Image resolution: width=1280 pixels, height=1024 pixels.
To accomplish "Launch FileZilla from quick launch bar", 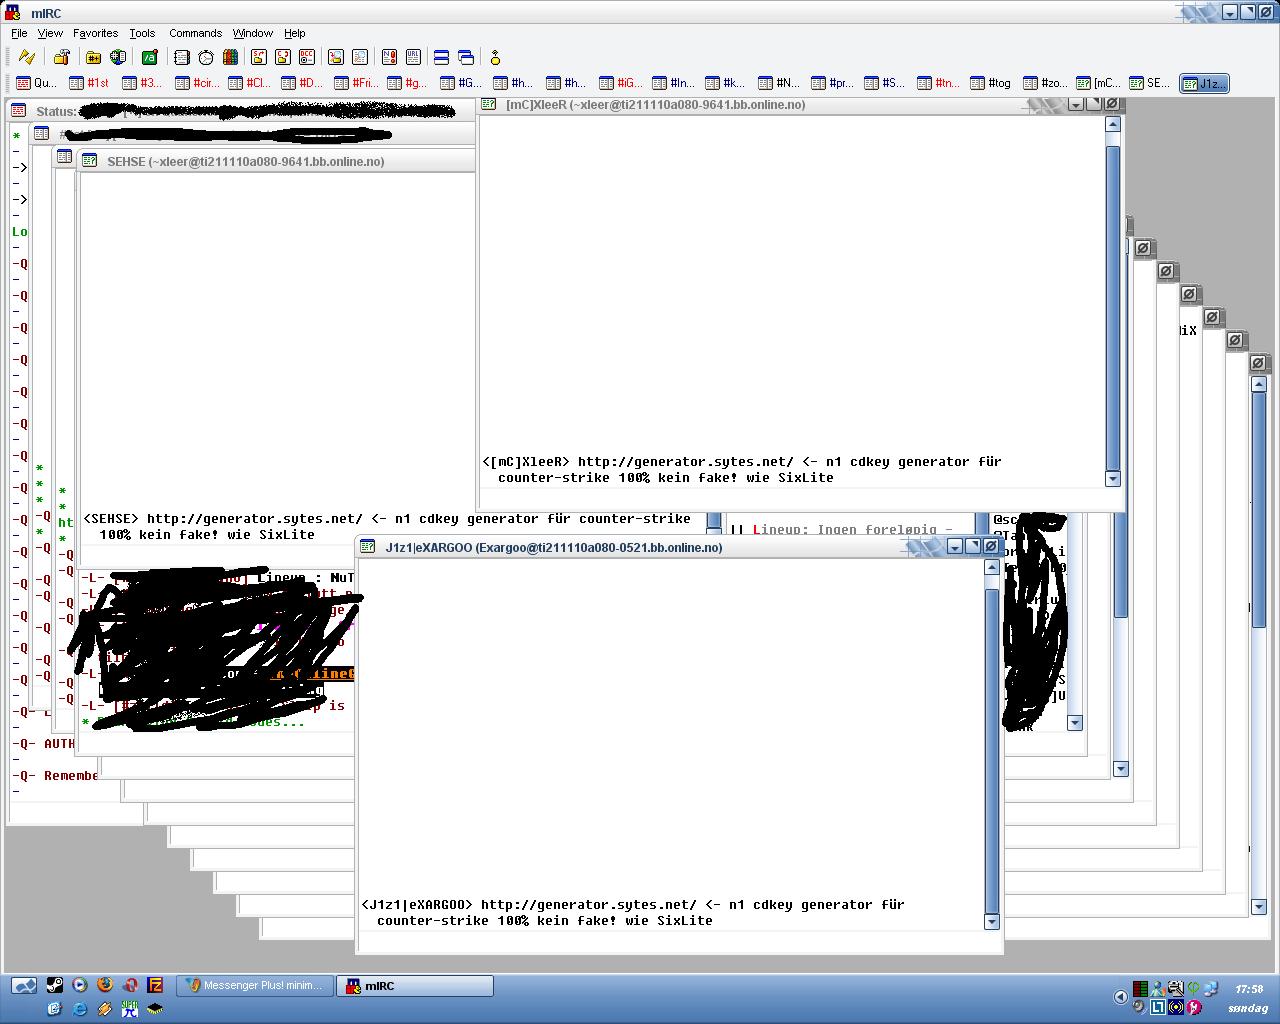I will point(155,985).
